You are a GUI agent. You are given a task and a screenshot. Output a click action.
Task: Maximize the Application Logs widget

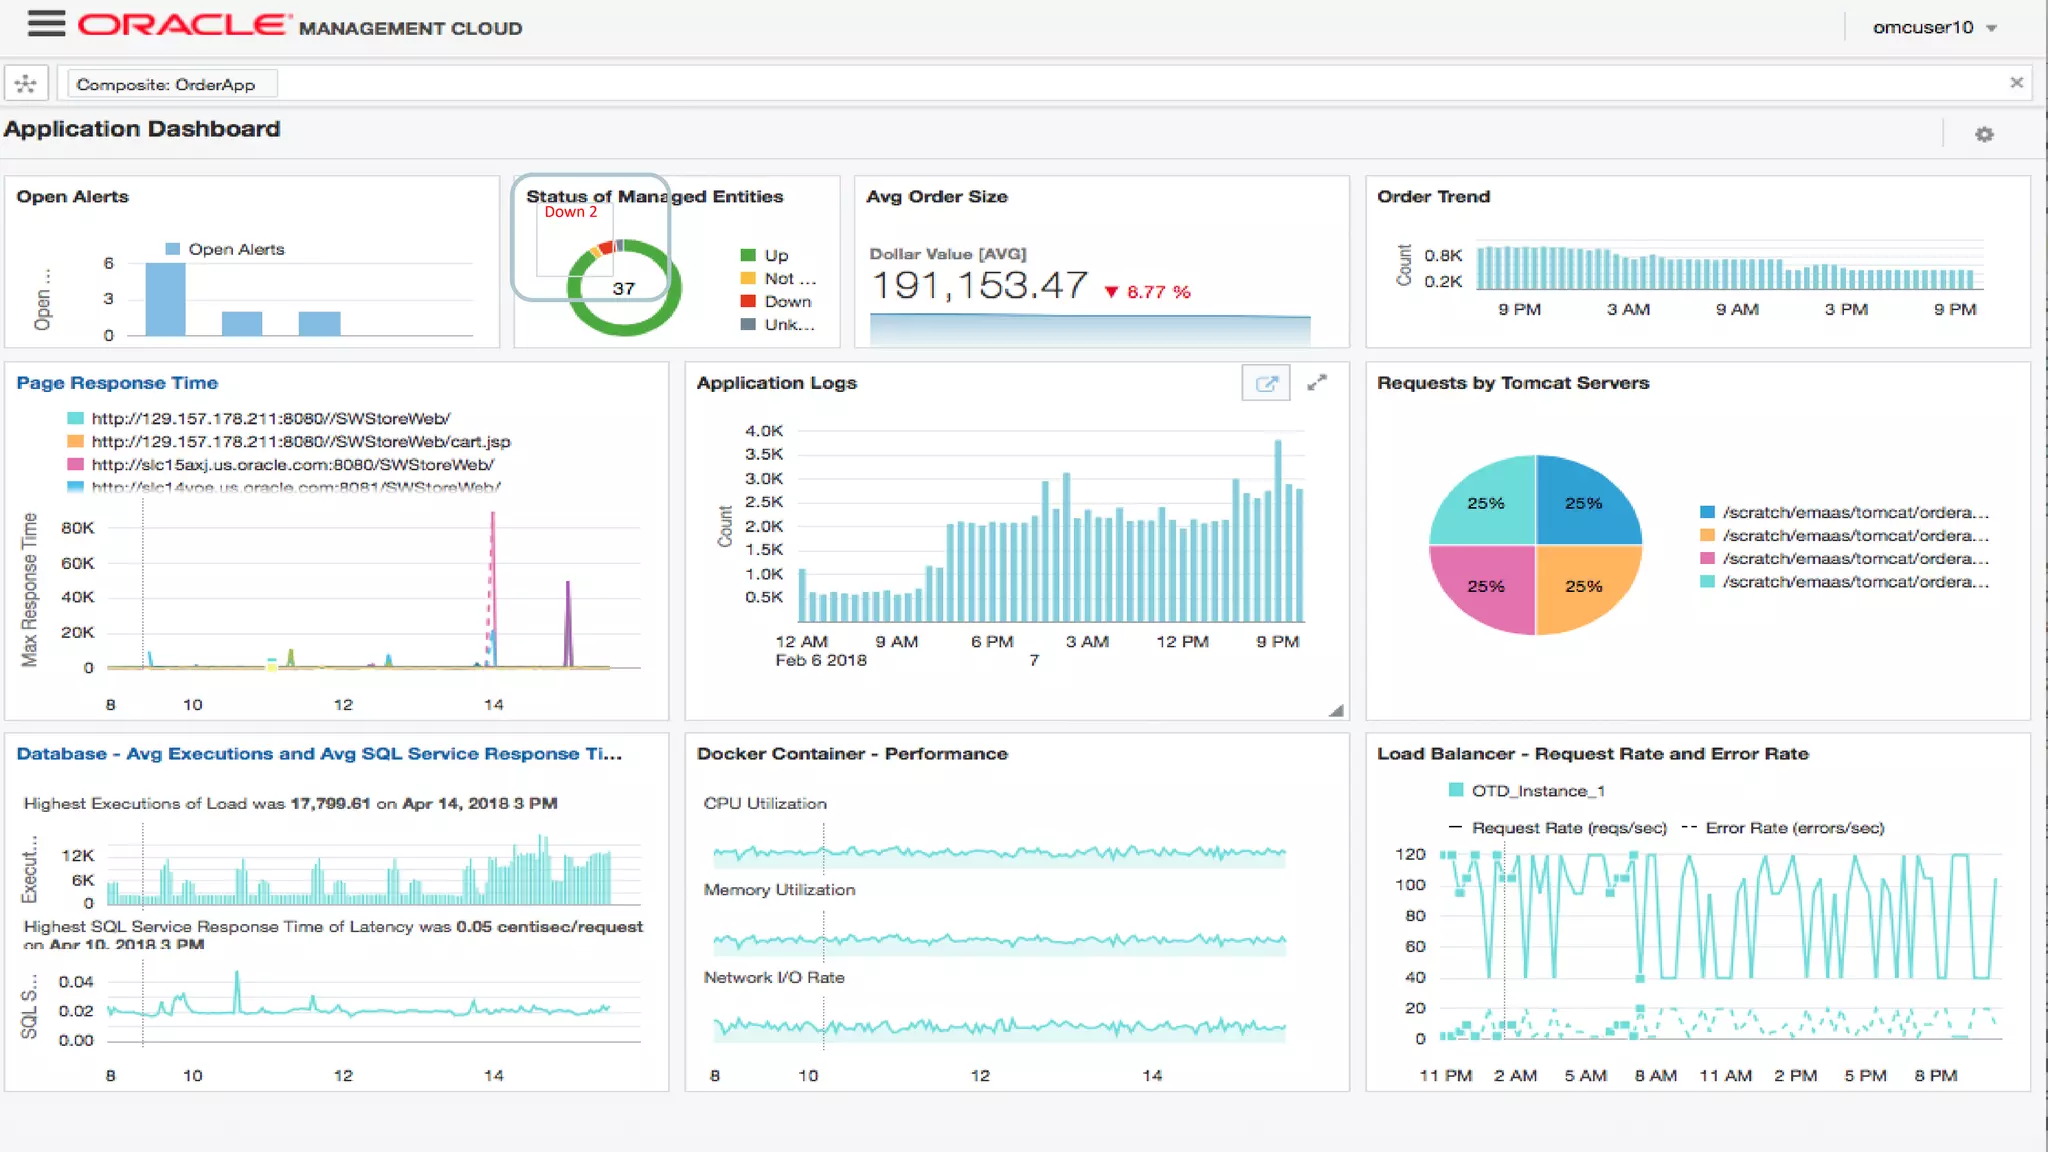click(1317, 382)
